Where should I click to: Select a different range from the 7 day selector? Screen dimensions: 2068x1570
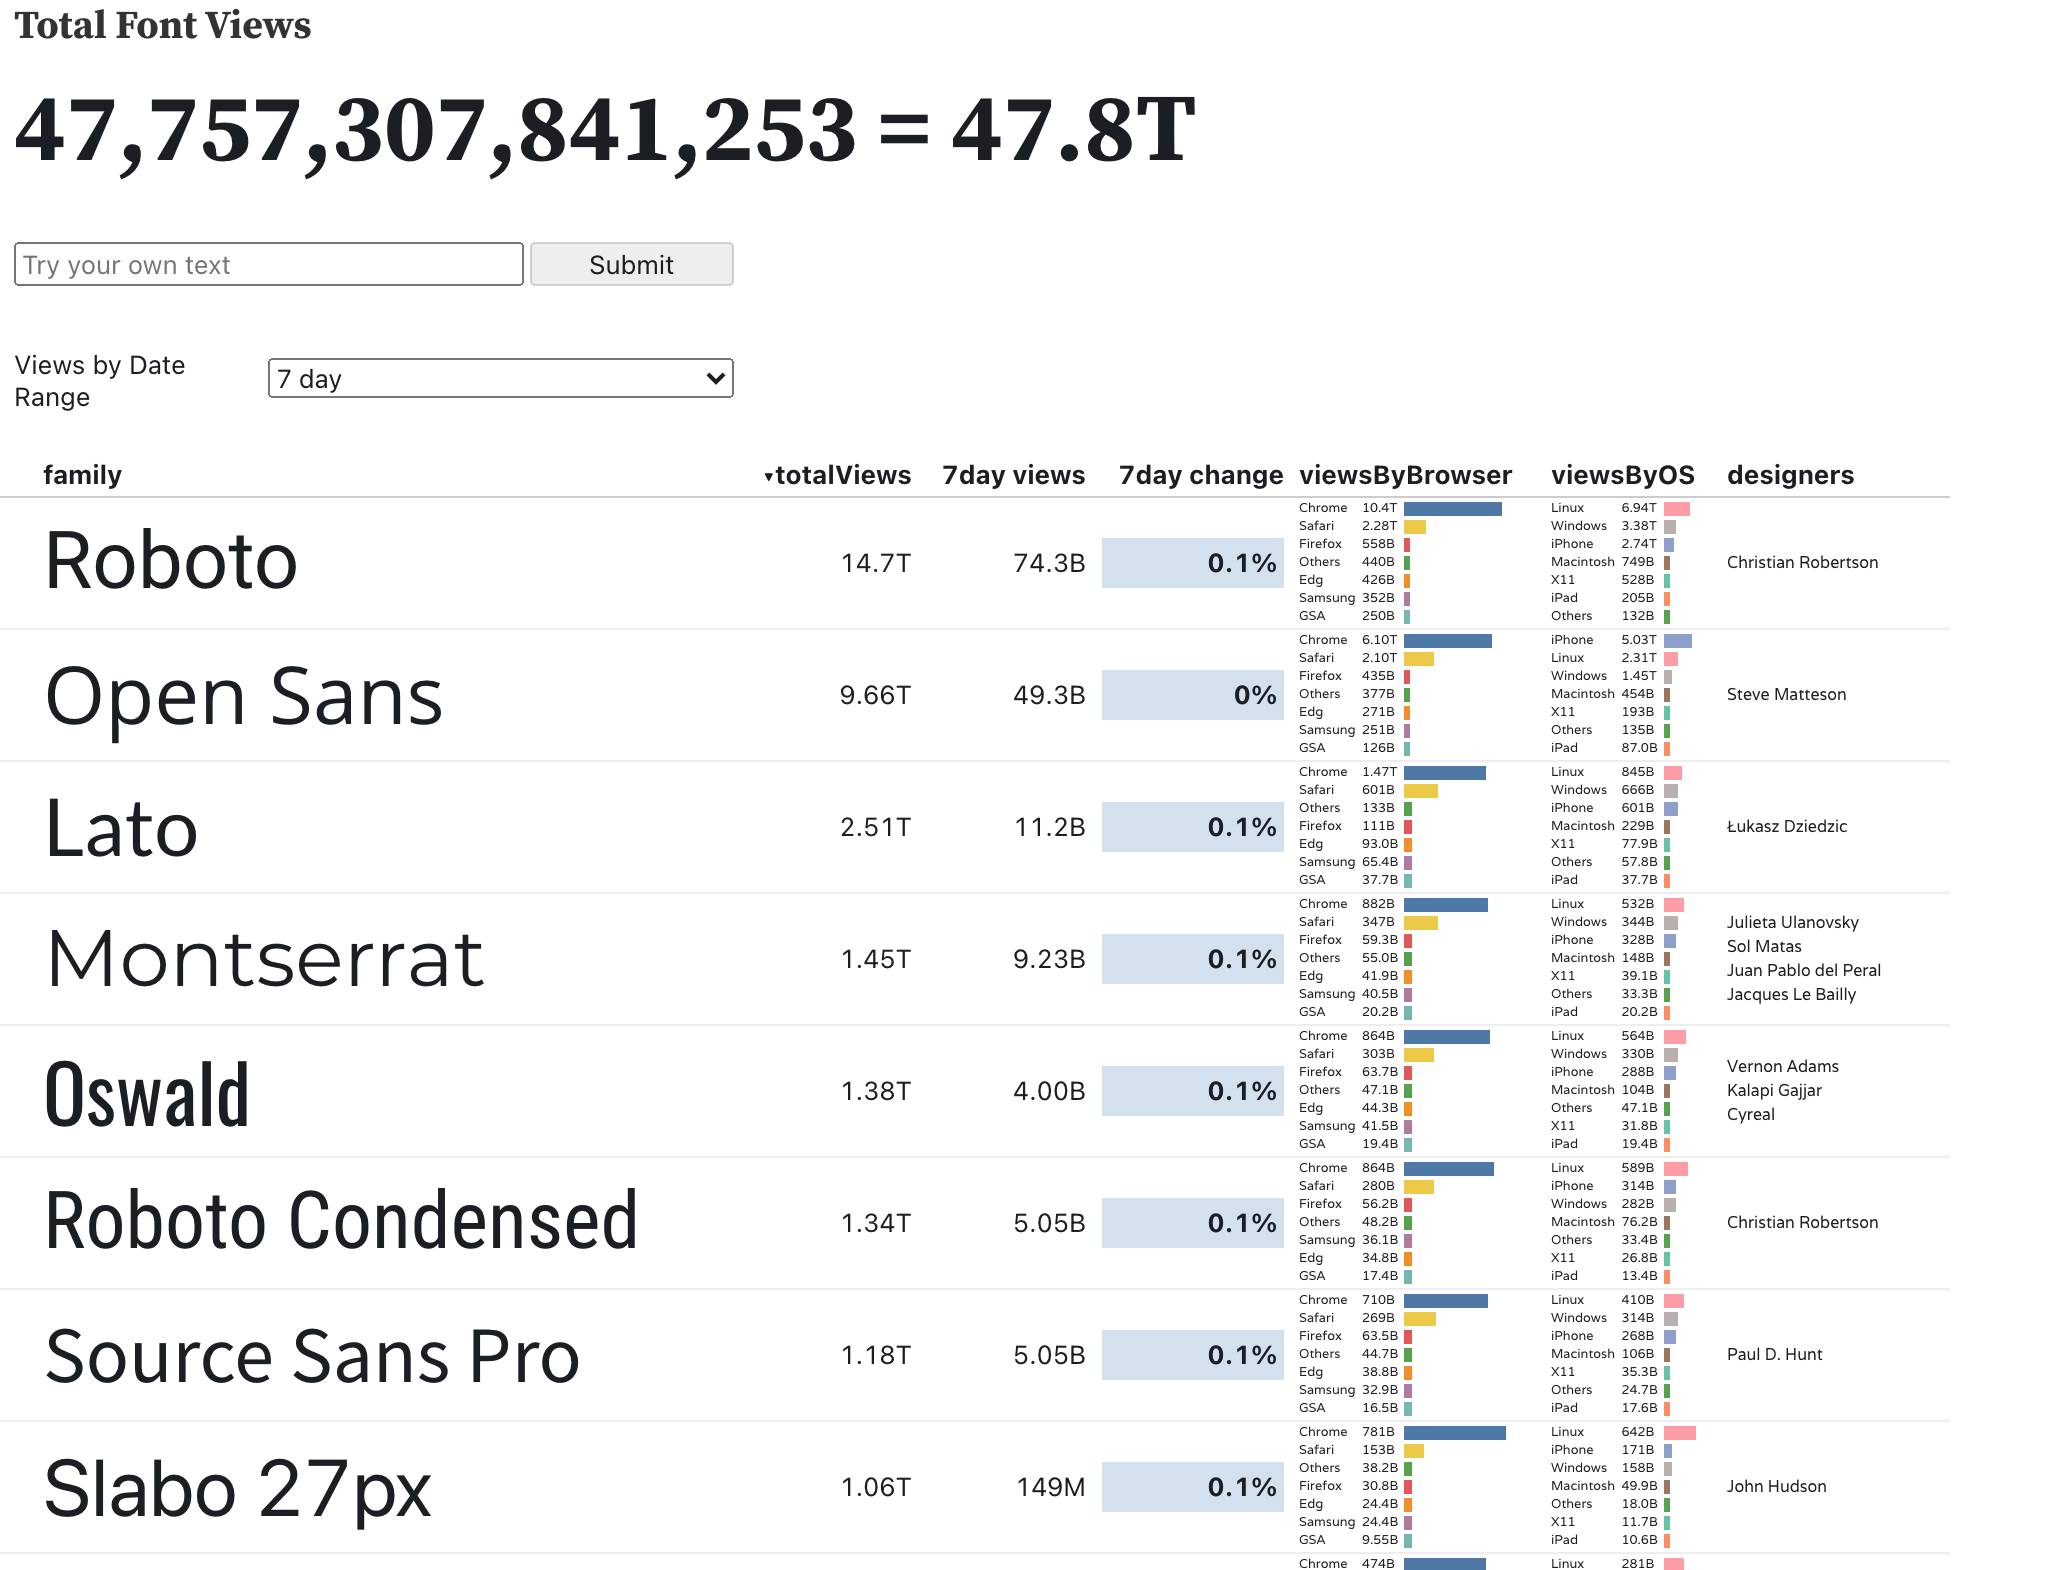click(500, 378)
